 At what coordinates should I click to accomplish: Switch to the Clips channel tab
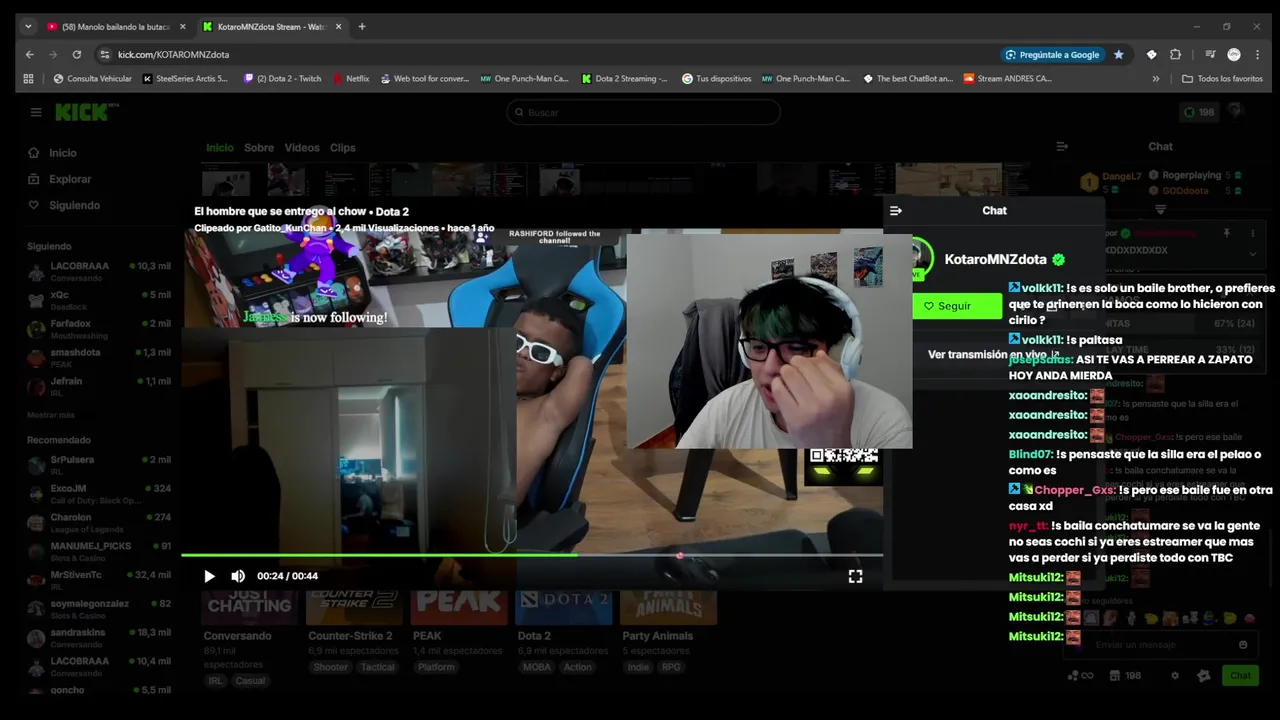tap(343, 148)
